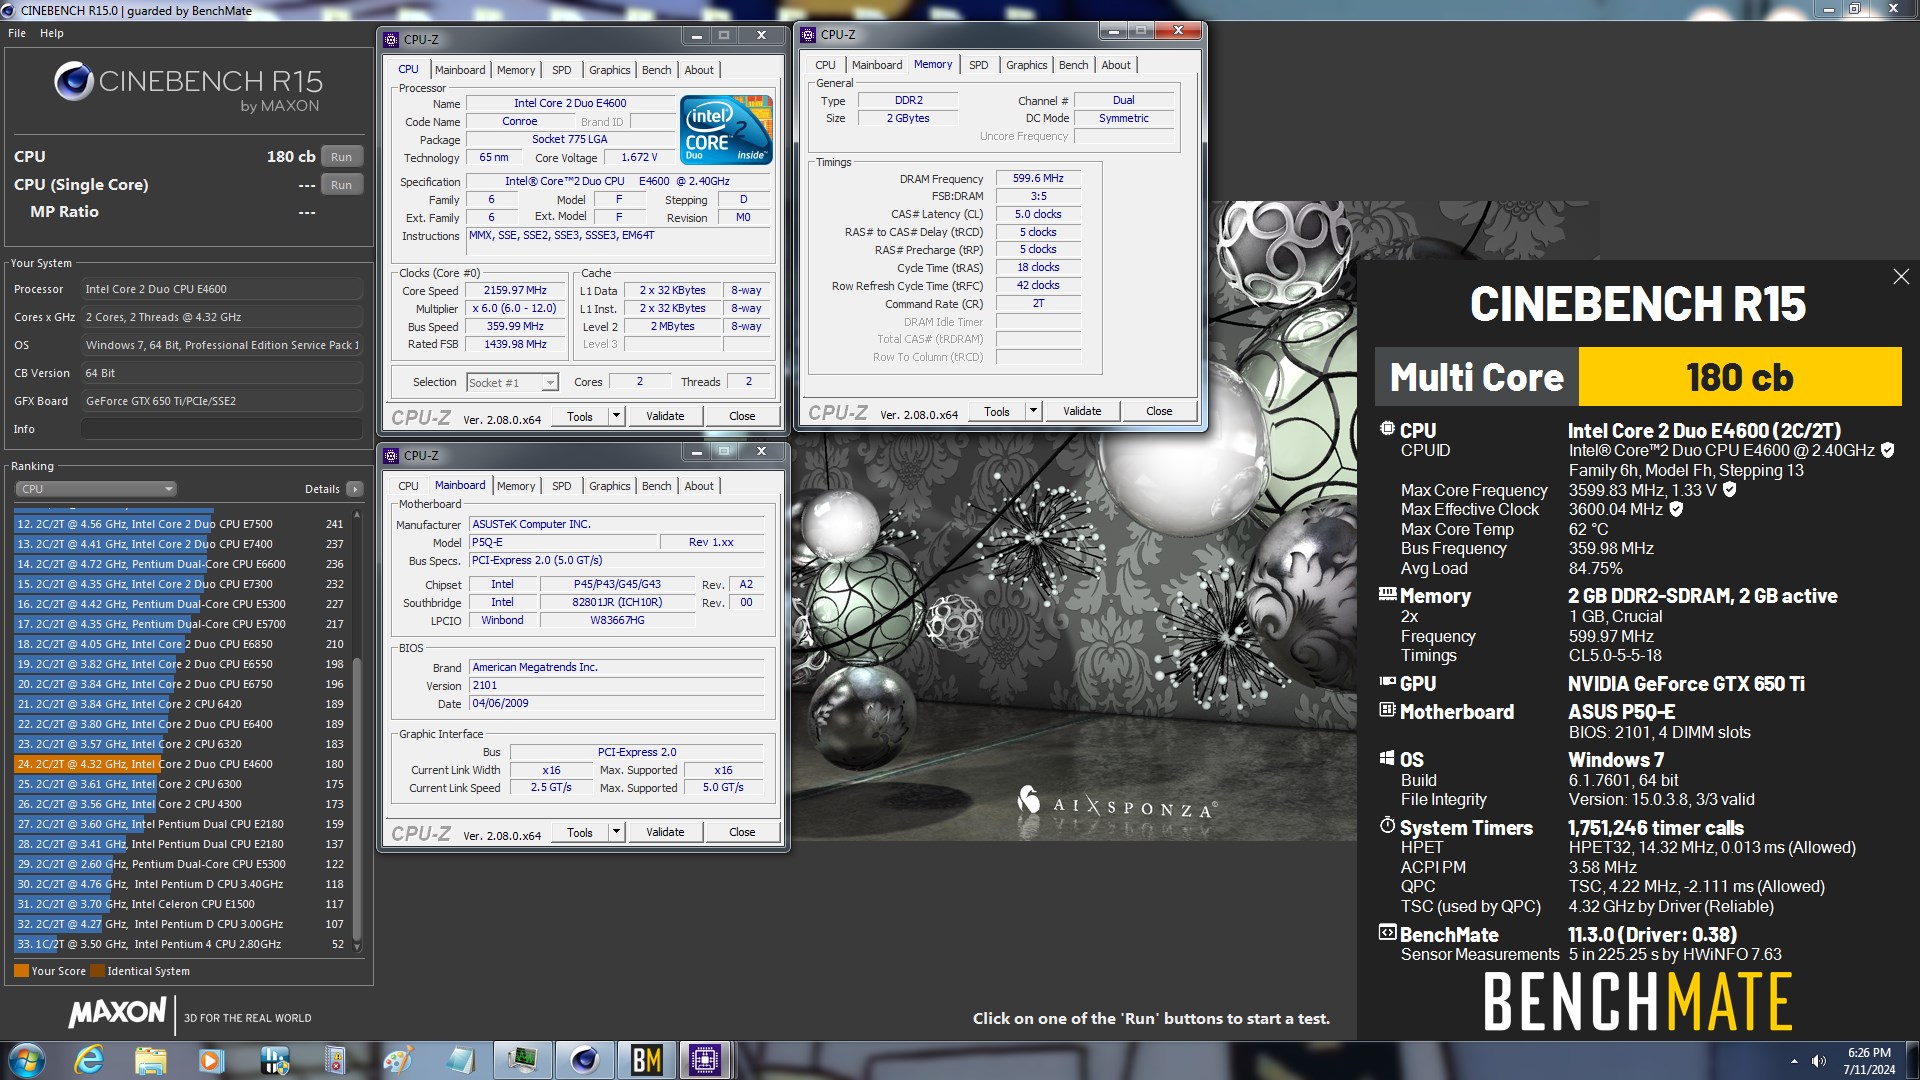The width and height of the screenshot is (1920, 1080).
Task: Switch to CPU-Z purple chip taskbar icon
Action: (x=705, y=1060)
